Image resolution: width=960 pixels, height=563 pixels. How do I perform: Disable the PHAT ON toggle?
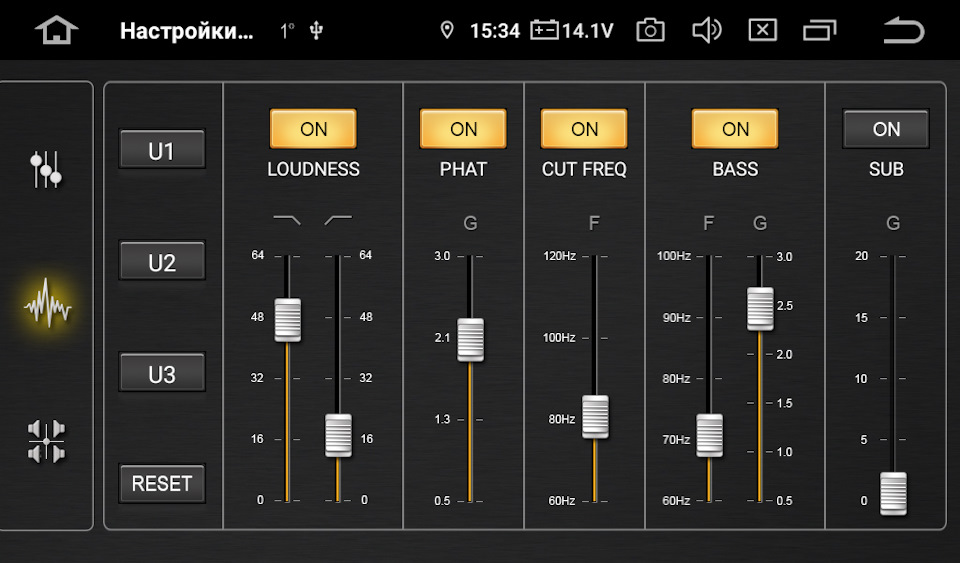463,129
